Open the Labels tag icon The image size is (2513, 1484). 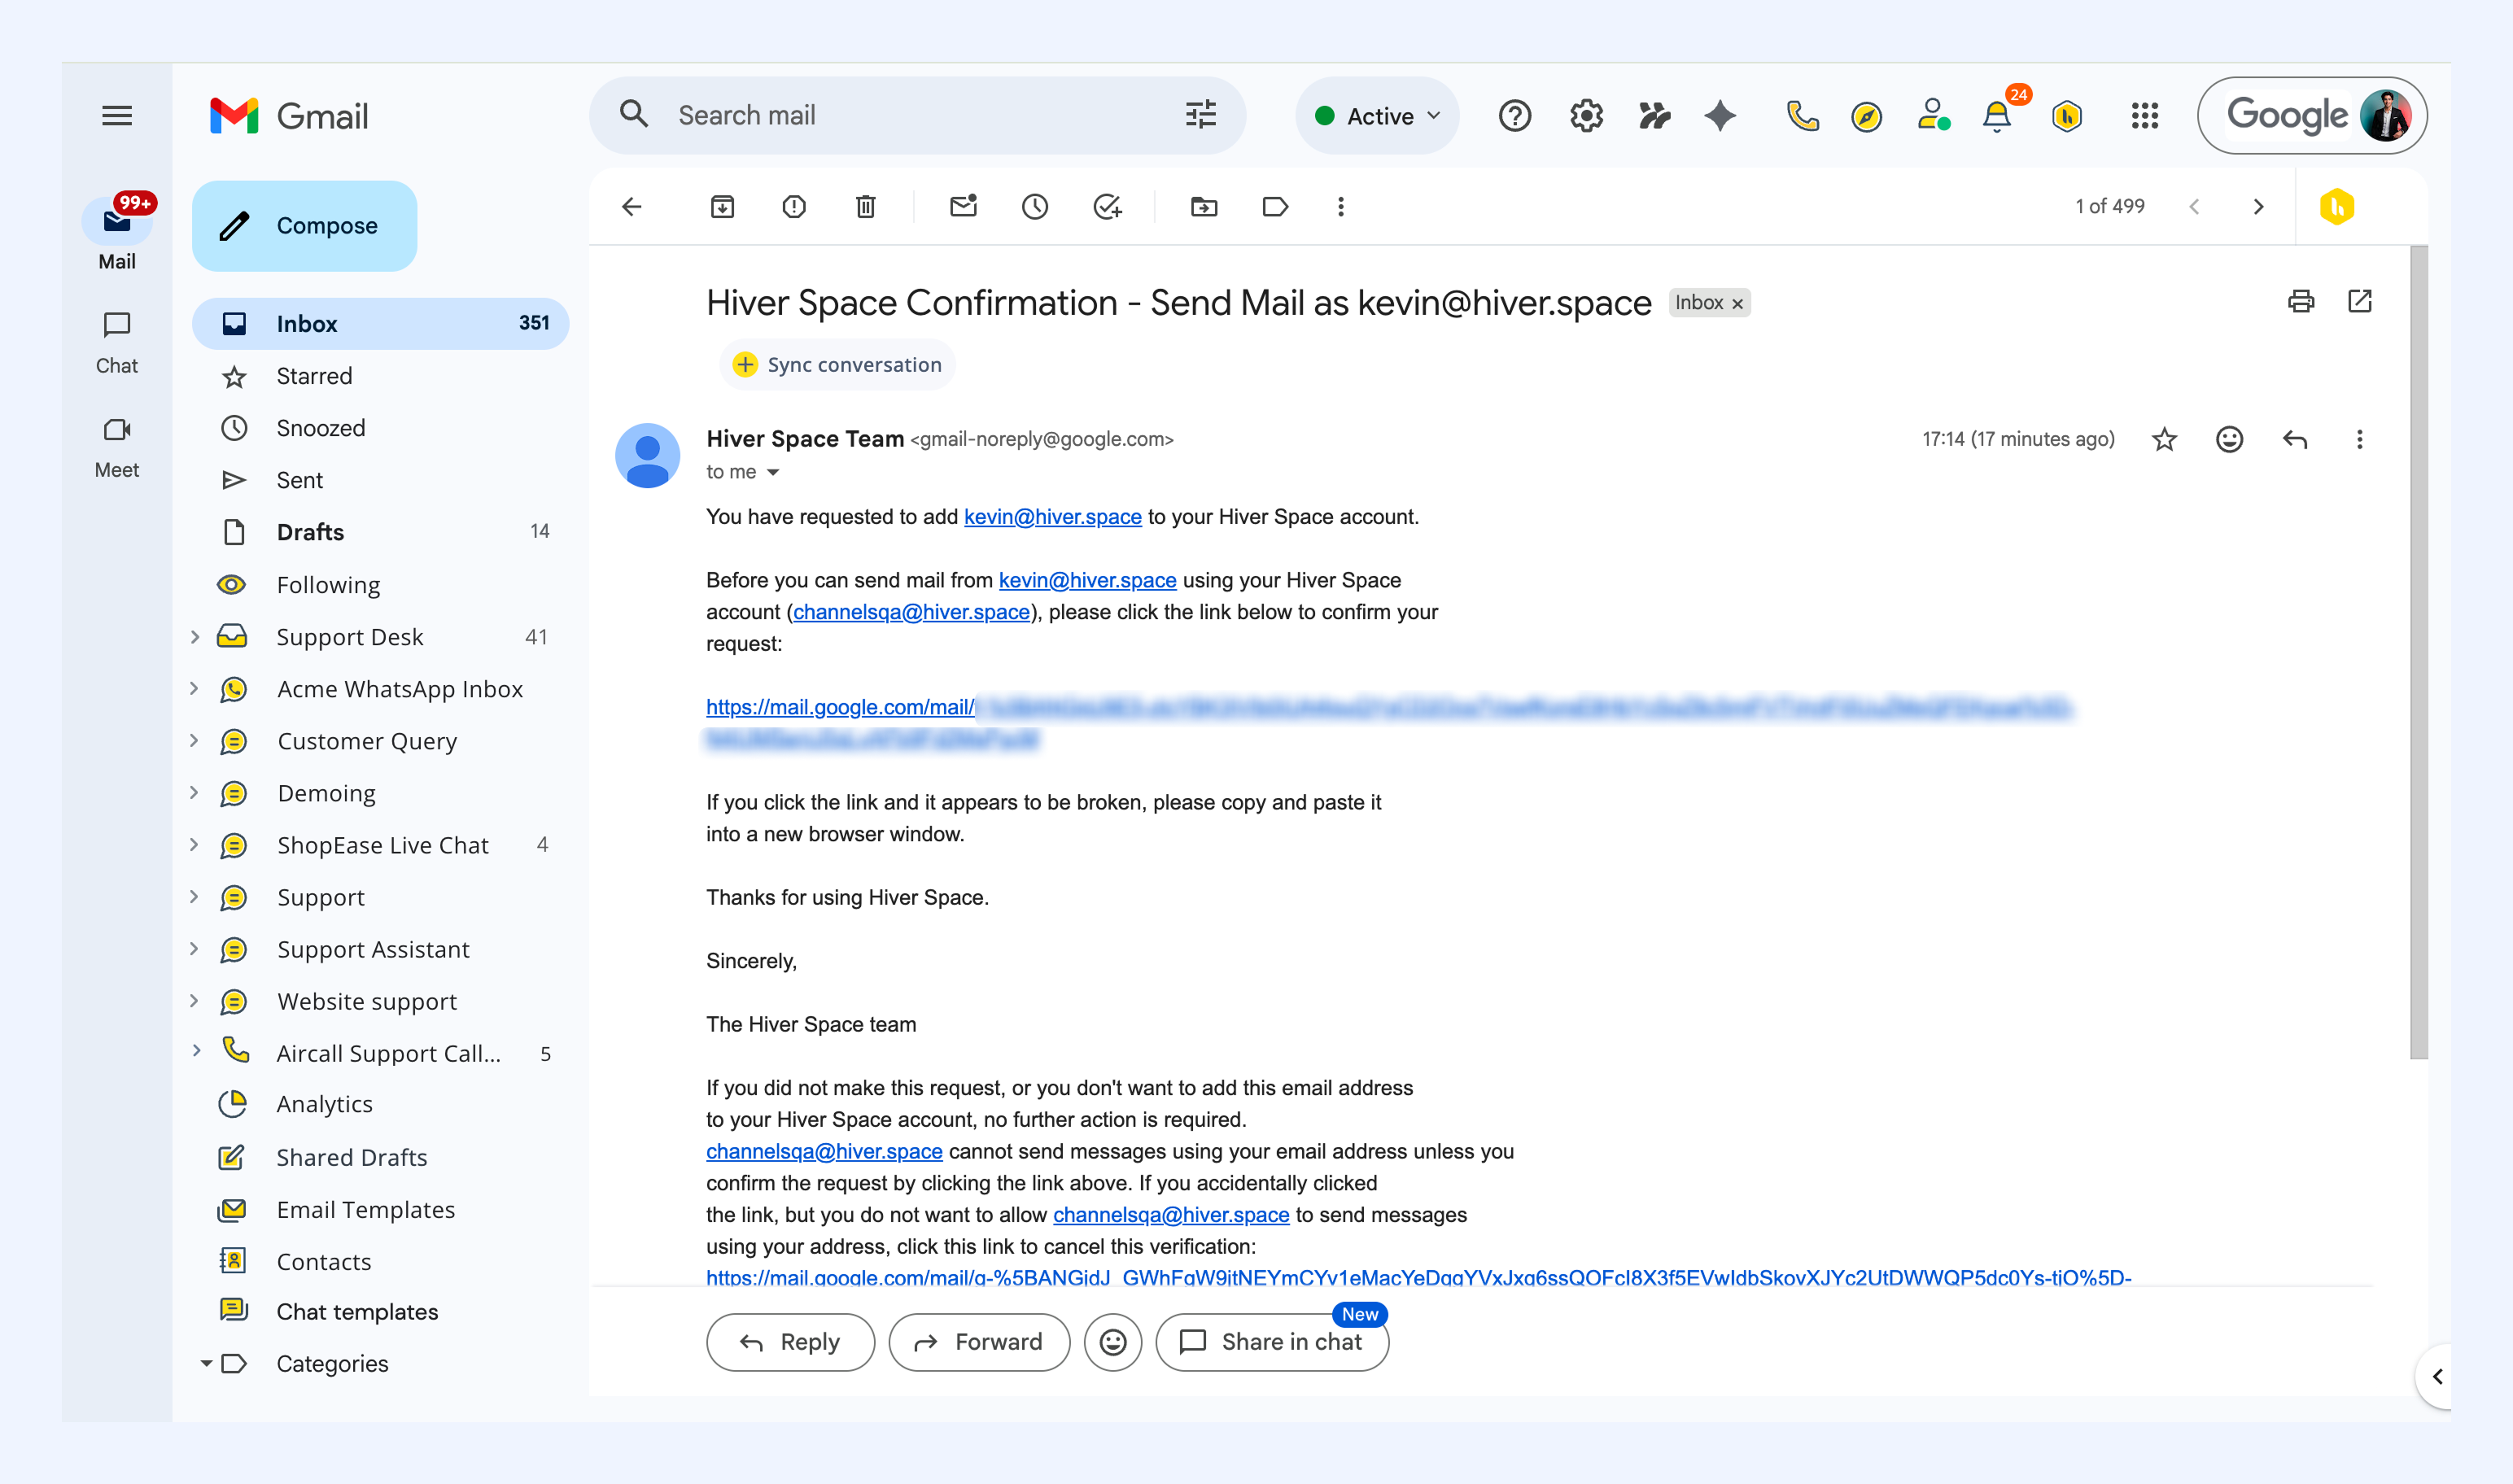(1275, 207)
